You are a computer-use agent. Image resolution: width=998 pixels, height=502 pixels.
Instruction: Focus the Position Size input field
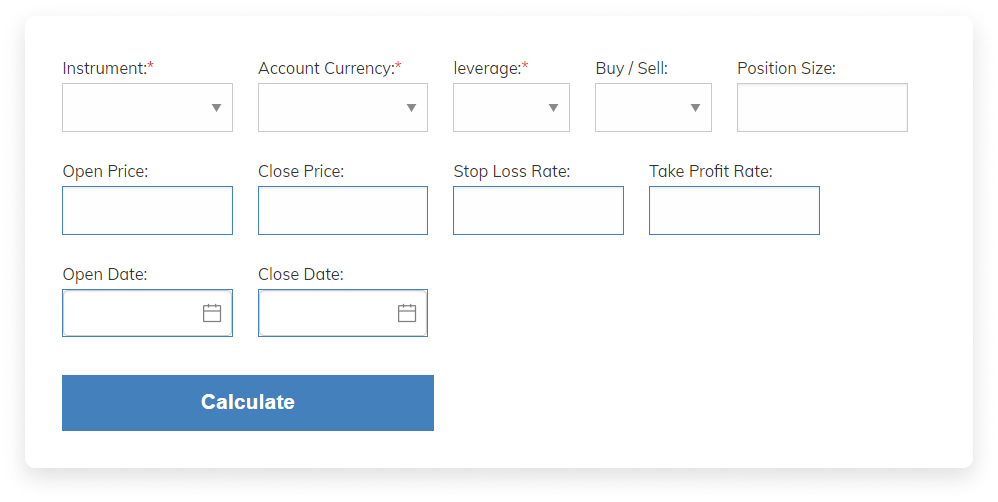pos(822,108)
